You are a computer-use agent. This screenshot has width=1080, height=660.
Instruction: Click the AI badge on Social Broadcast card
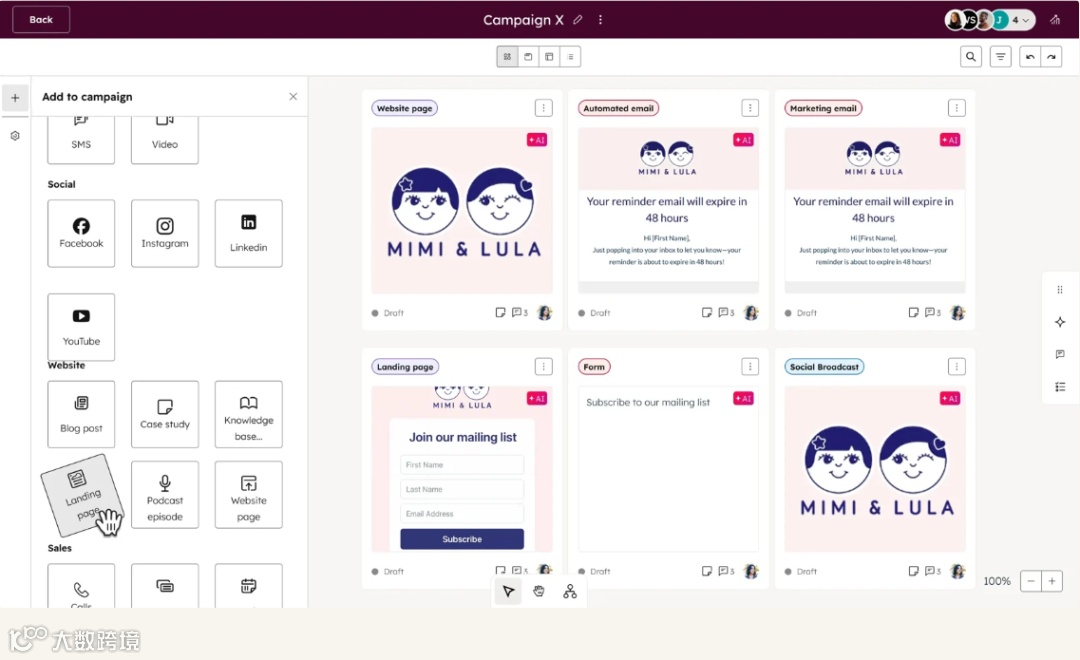[x=950, y=398]
